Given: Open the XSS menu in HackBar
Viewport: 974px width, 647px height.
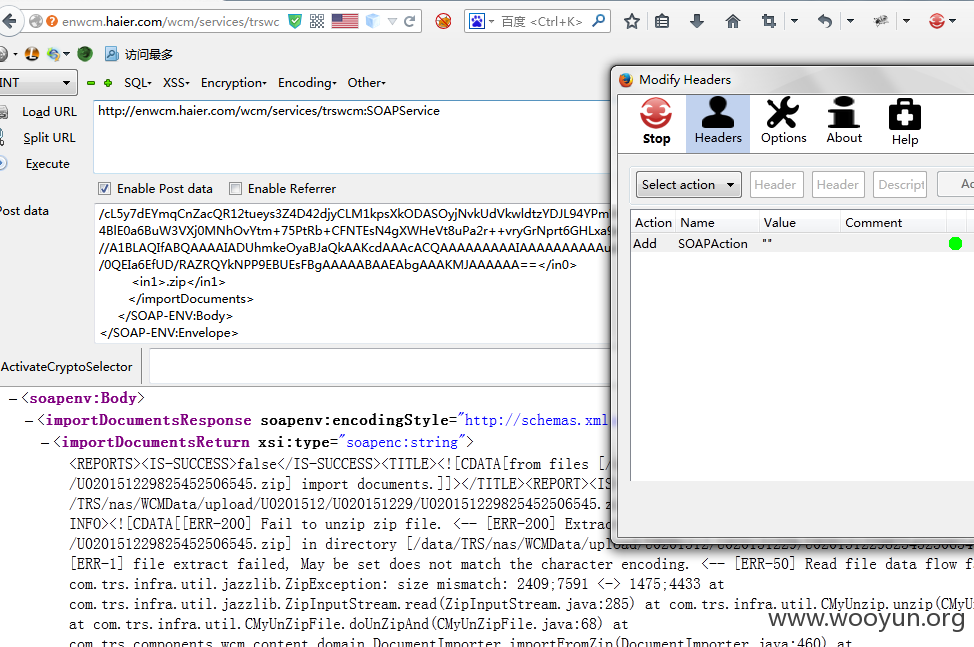Looking at the screenshot, I should point(176,83).
